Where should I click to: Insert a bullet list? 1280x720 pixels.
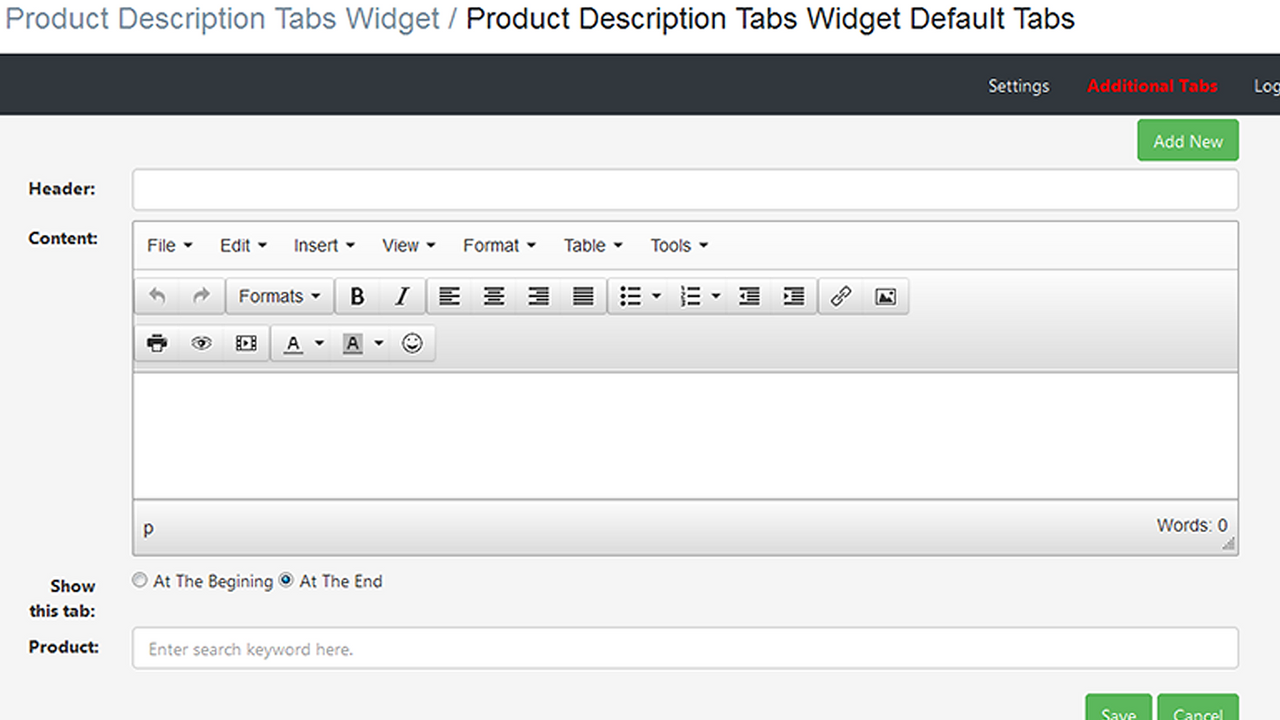tap(630, 296)
